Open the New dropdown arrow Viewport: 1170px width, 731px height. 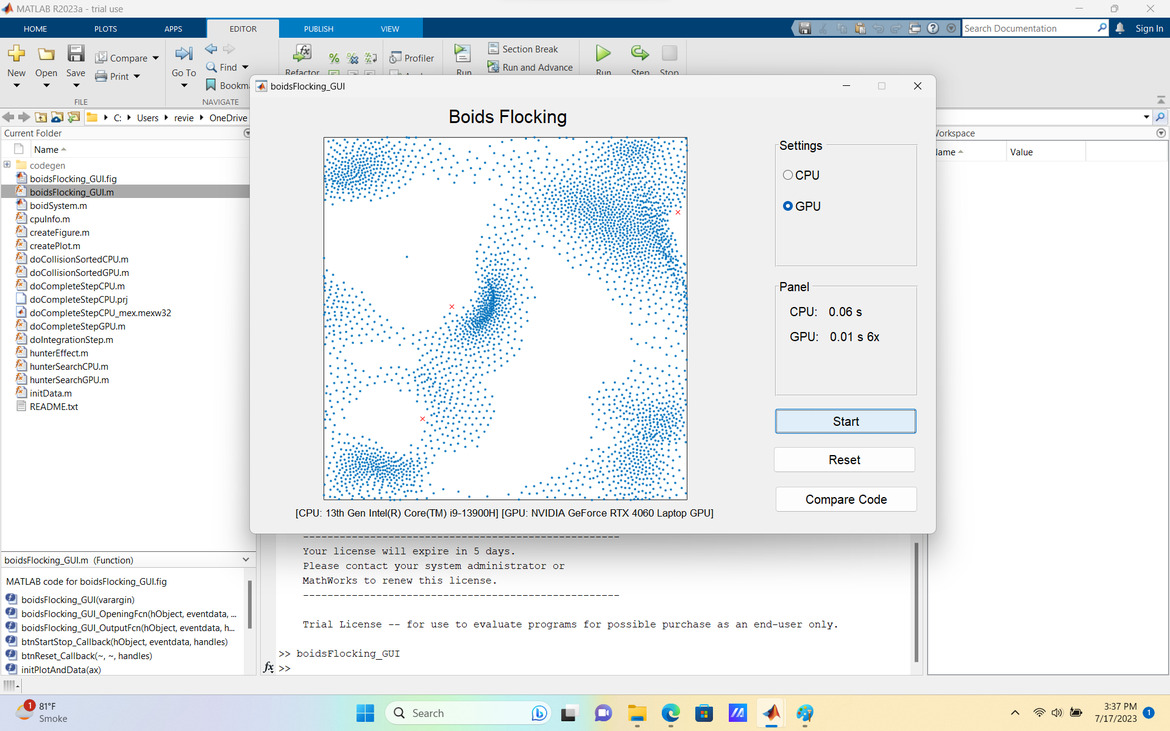16,86
